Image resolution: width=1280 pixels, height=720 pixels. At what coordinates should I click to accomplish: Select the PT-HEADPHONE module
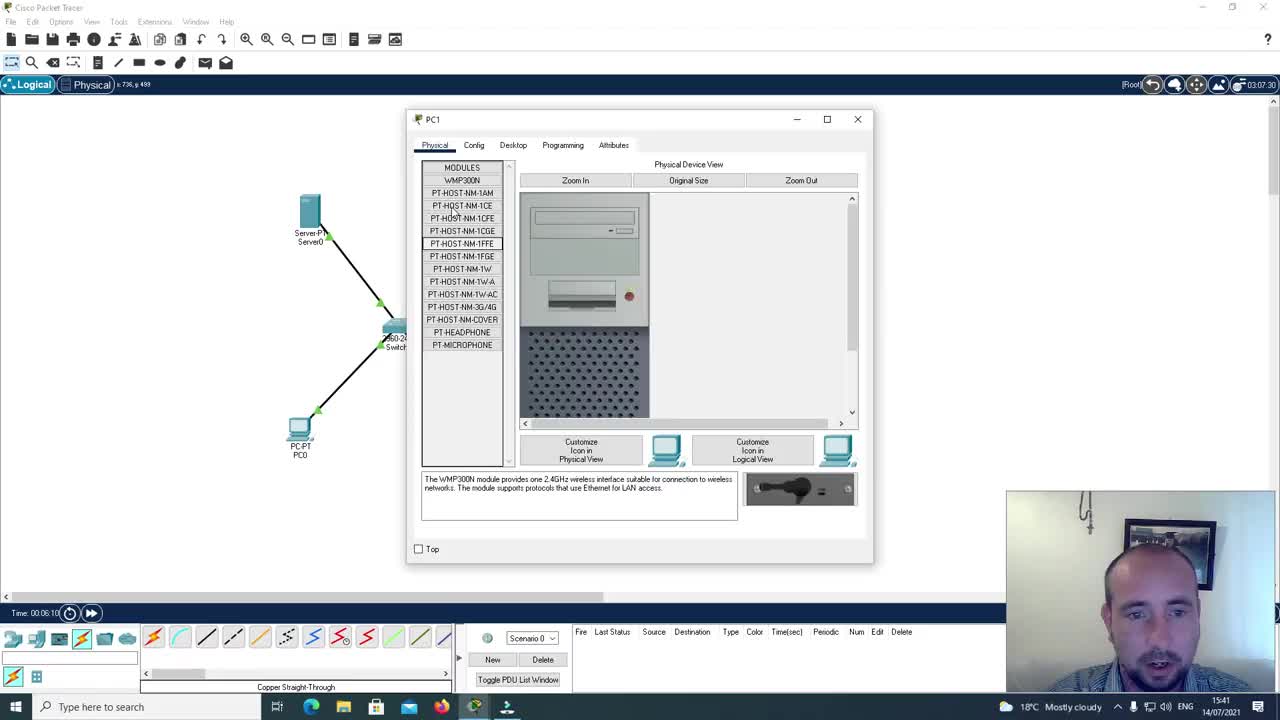[462, 333]
